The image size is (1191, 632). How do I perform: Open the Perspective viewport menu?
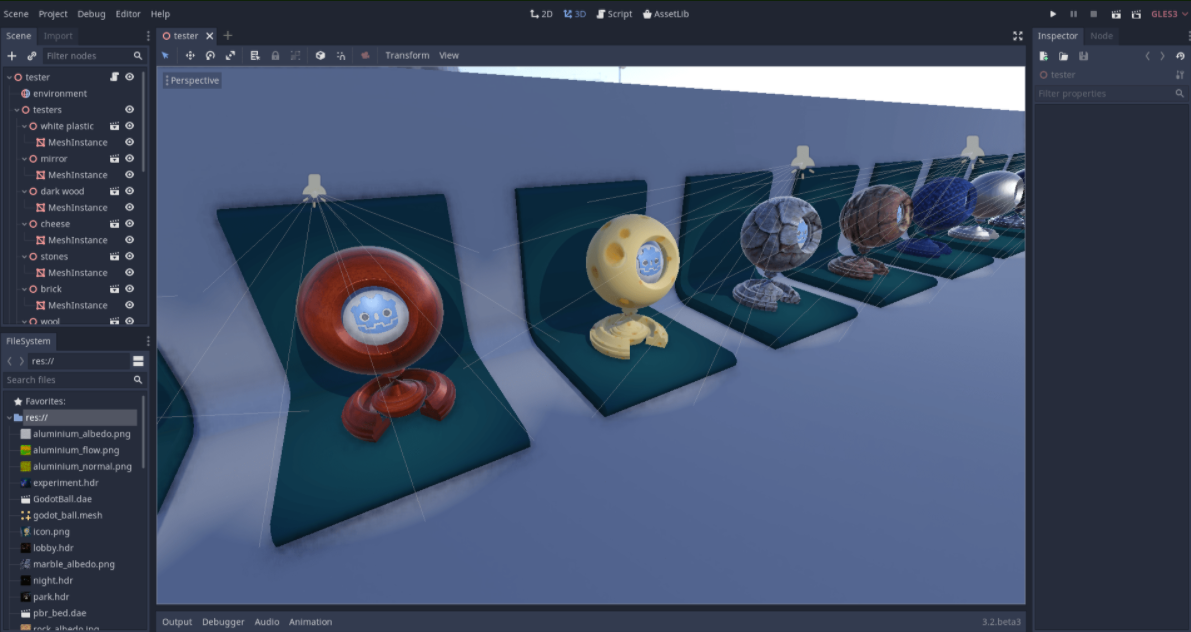(x=192, y=81)
